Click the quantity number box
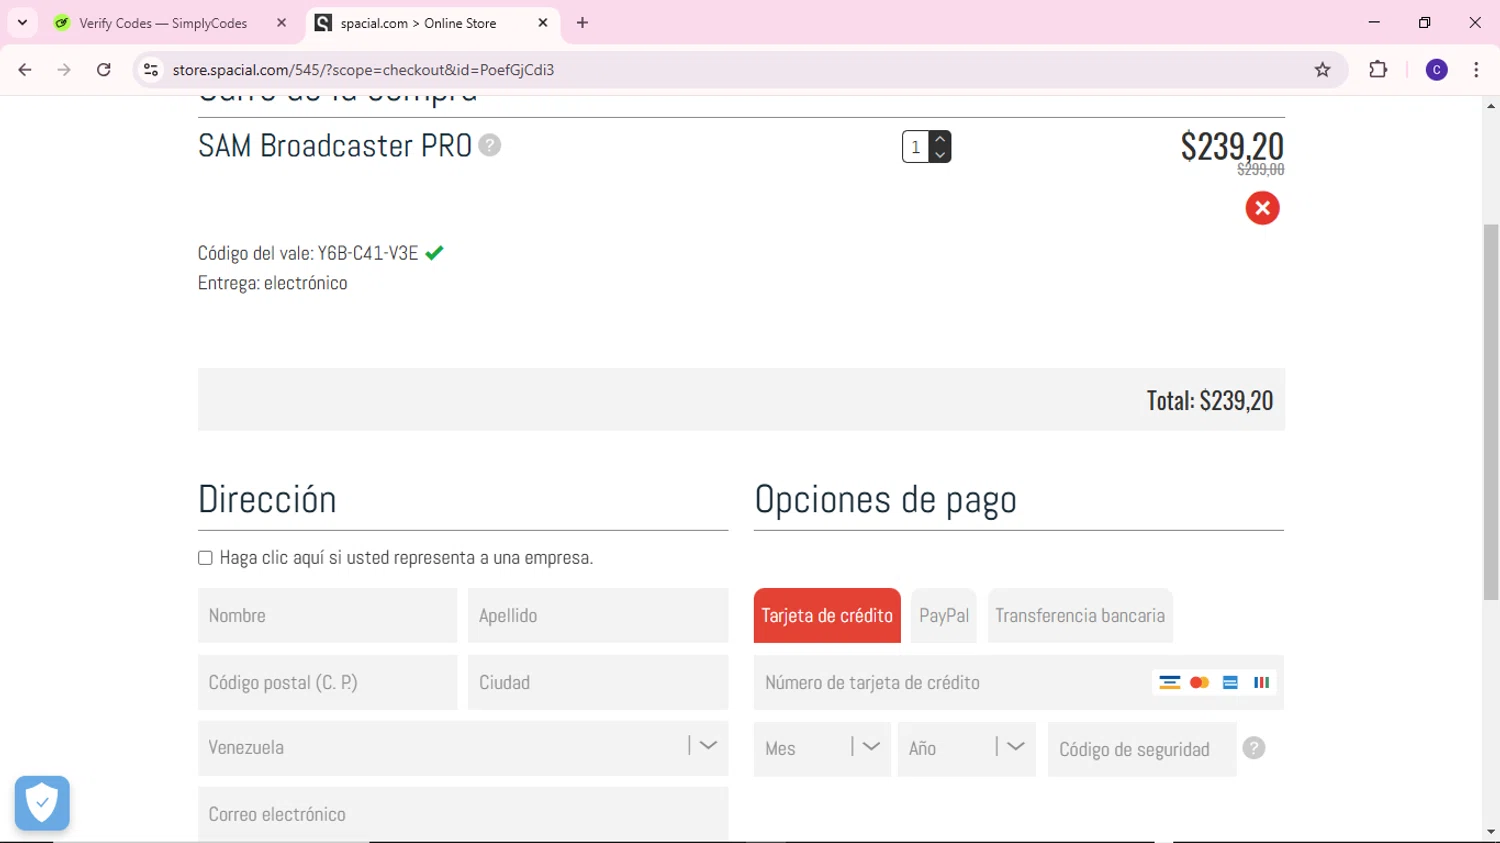 tap(916, 147)
